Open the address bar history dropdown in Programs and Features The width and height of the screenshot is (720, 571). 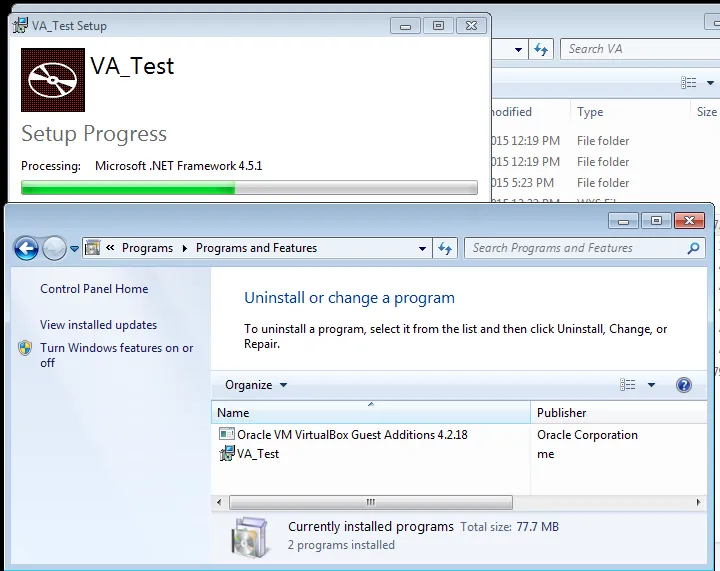tap(422, 248)
